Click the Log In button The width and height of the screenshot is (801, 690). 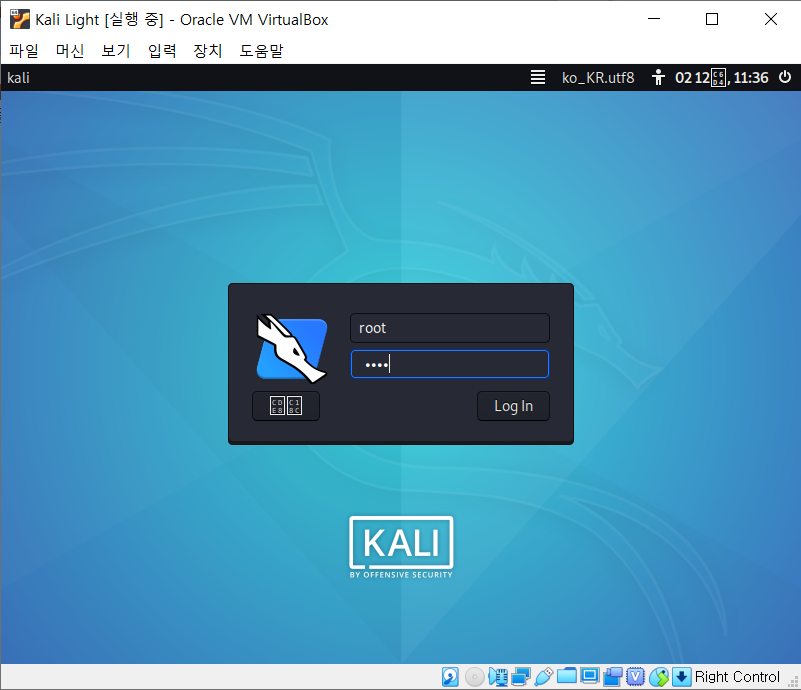click(x=513, y=406)
